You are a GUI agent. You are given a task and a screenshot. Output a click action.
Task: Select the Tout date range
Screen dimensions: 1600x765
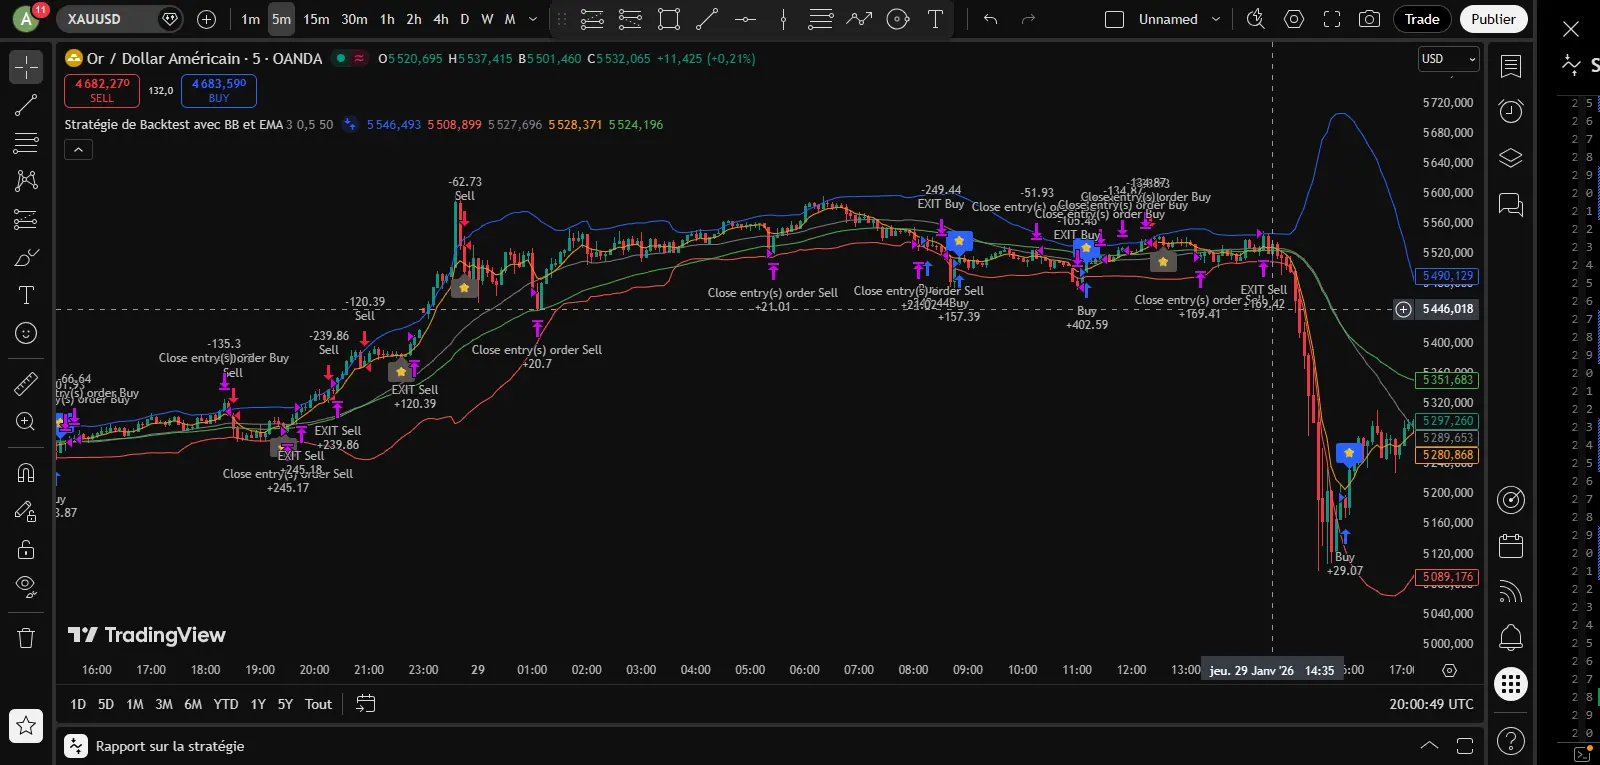click(318, 704)
